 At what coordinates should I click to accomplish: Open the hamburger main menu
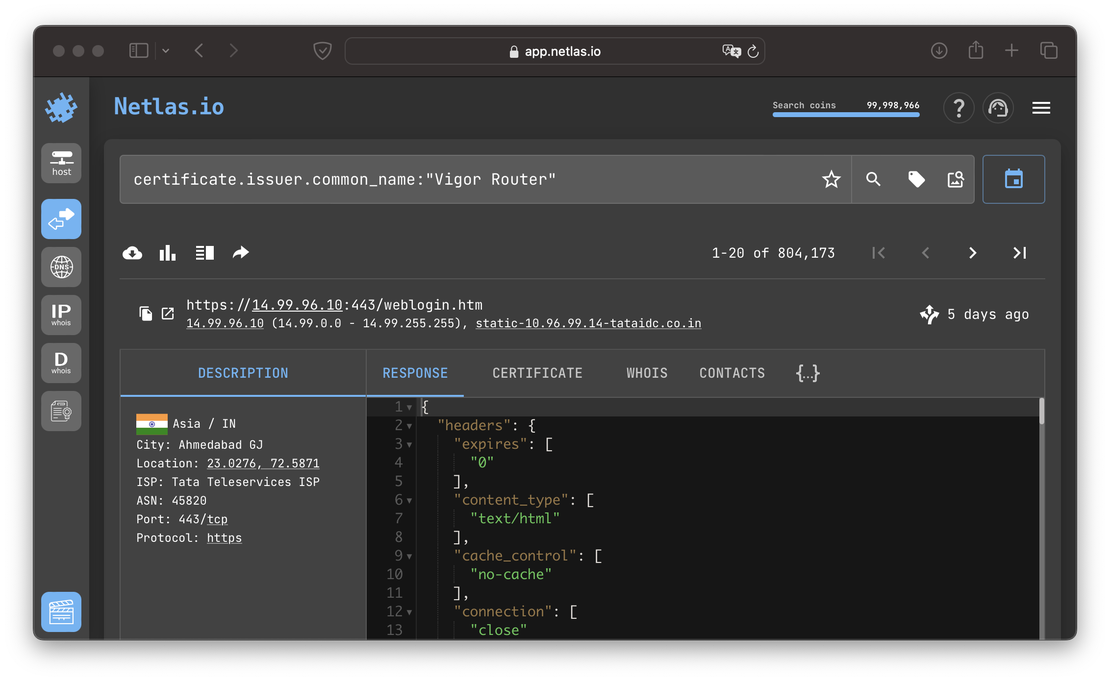[1041, 108]
